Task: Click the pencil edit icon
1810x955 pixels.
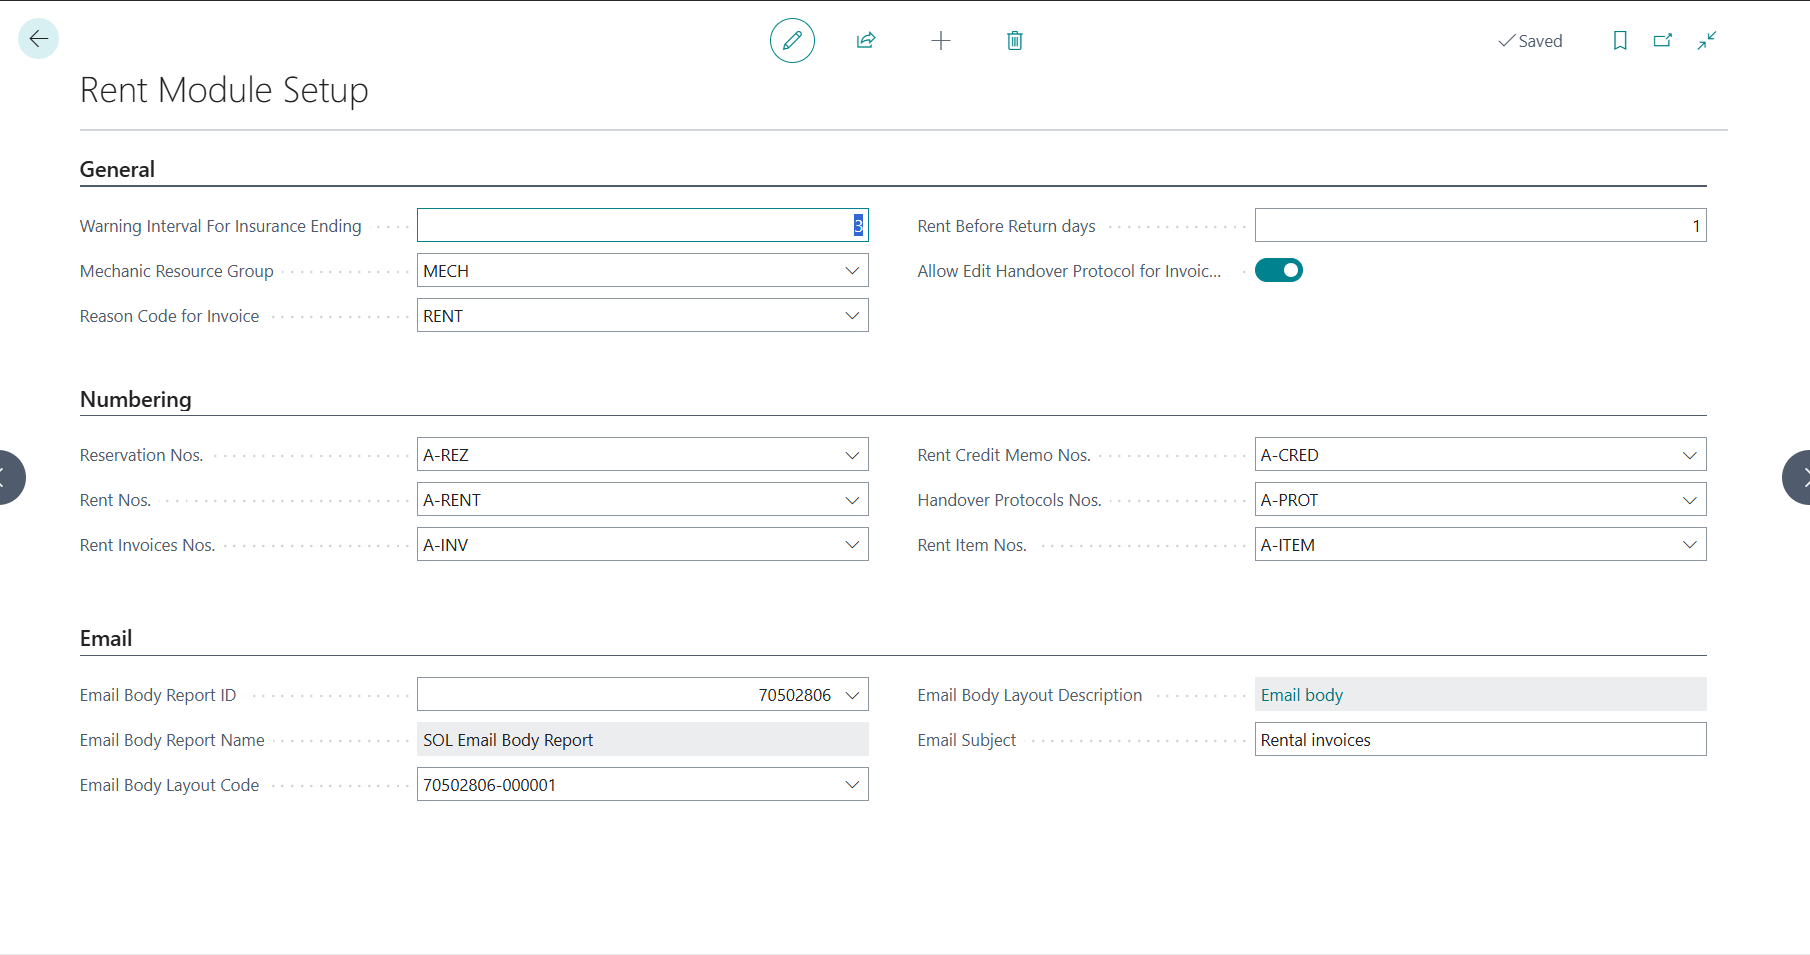Action: [792, 41]
